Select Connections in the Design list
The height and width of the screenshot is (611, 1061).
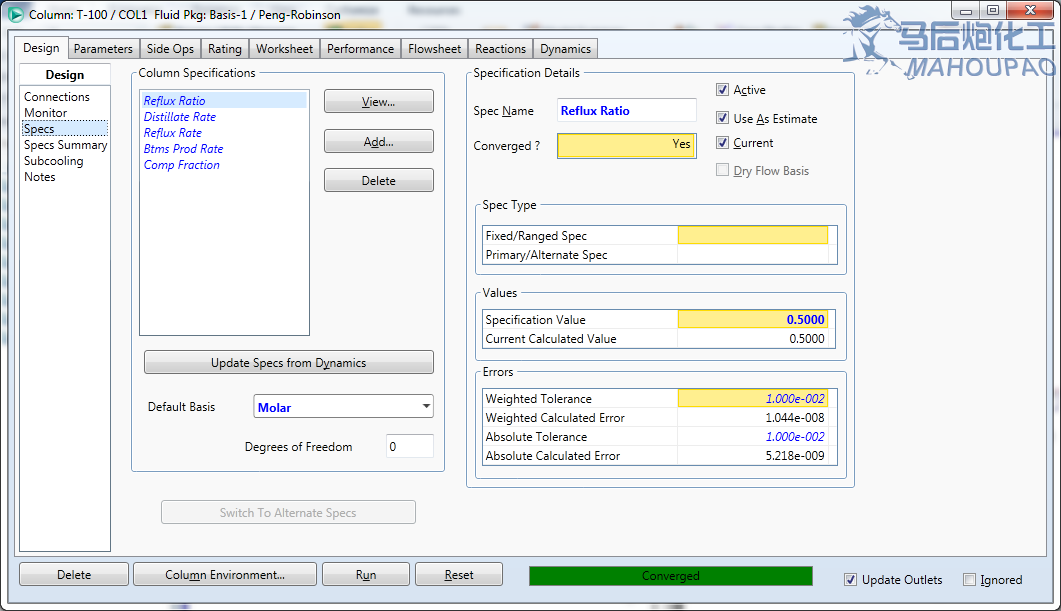coord(57,97)
